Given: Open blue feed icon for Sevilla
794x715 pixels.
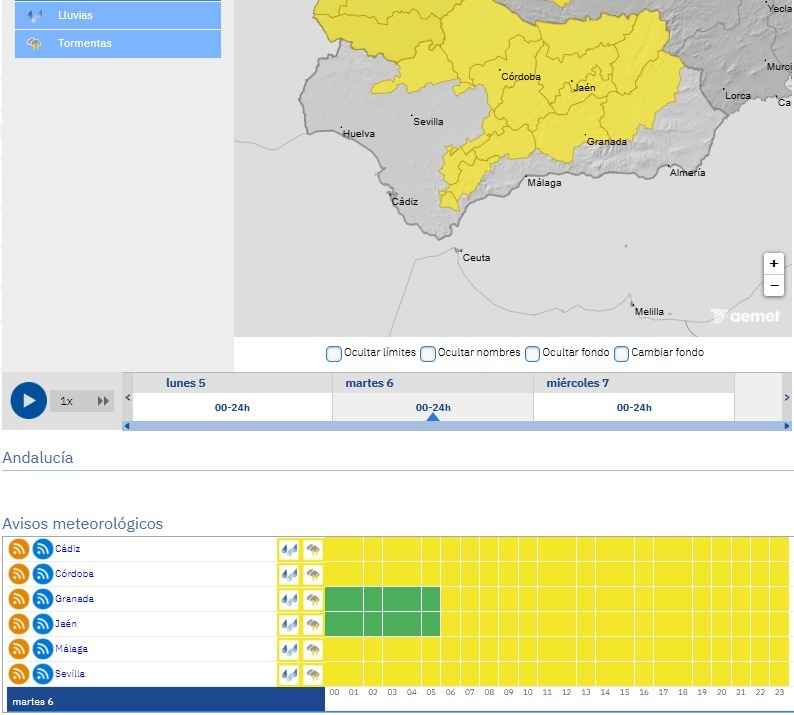Looking at the screenshot, I should click(x=43, y=674).
